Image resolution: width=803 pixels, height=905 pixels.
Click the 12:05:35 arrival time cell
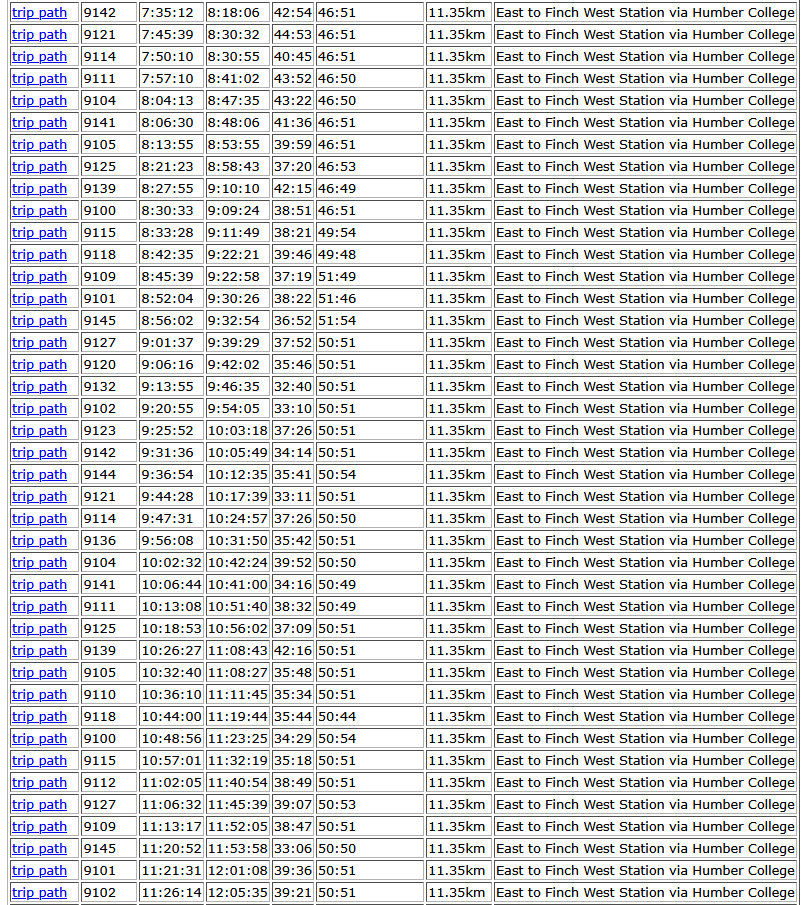coord(238,893)
